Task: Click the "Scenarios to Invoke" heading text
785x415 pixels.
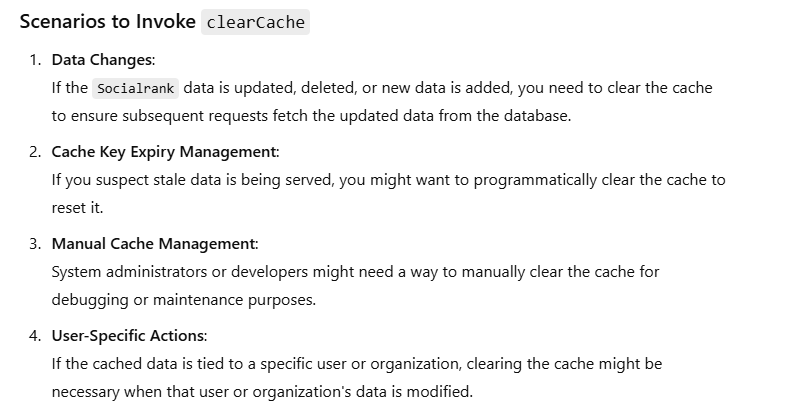Action: [107, 22]
